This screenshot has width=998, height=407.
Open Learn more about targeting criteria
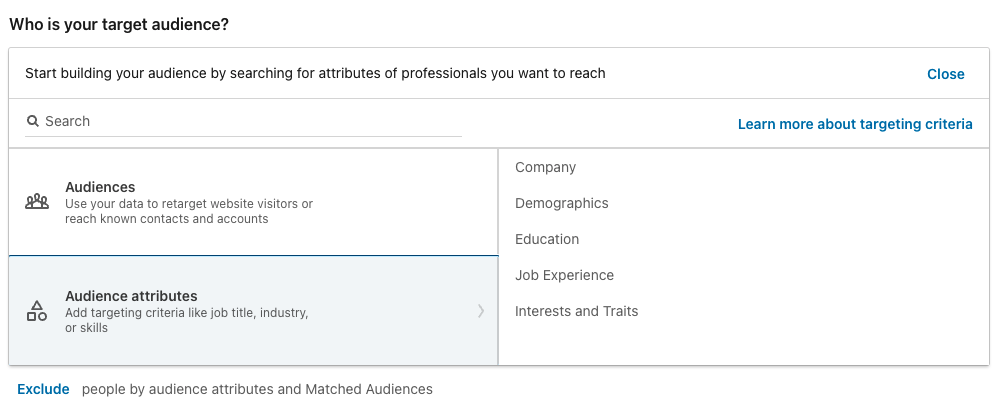pyautogui.click(x=854, y=124)
